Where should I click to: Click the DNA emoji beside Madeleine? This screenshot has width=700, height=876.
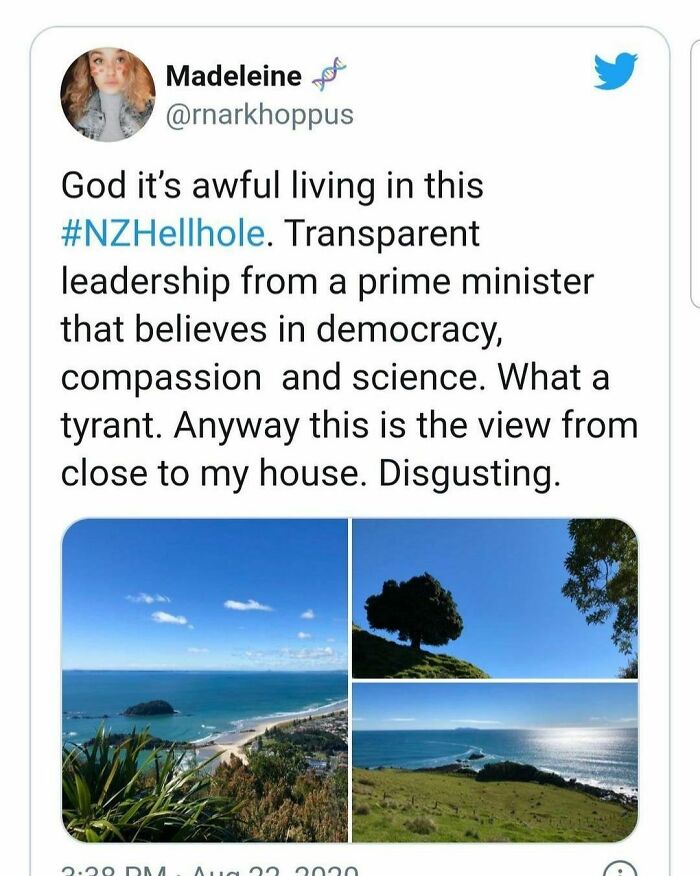coord(329,74)
